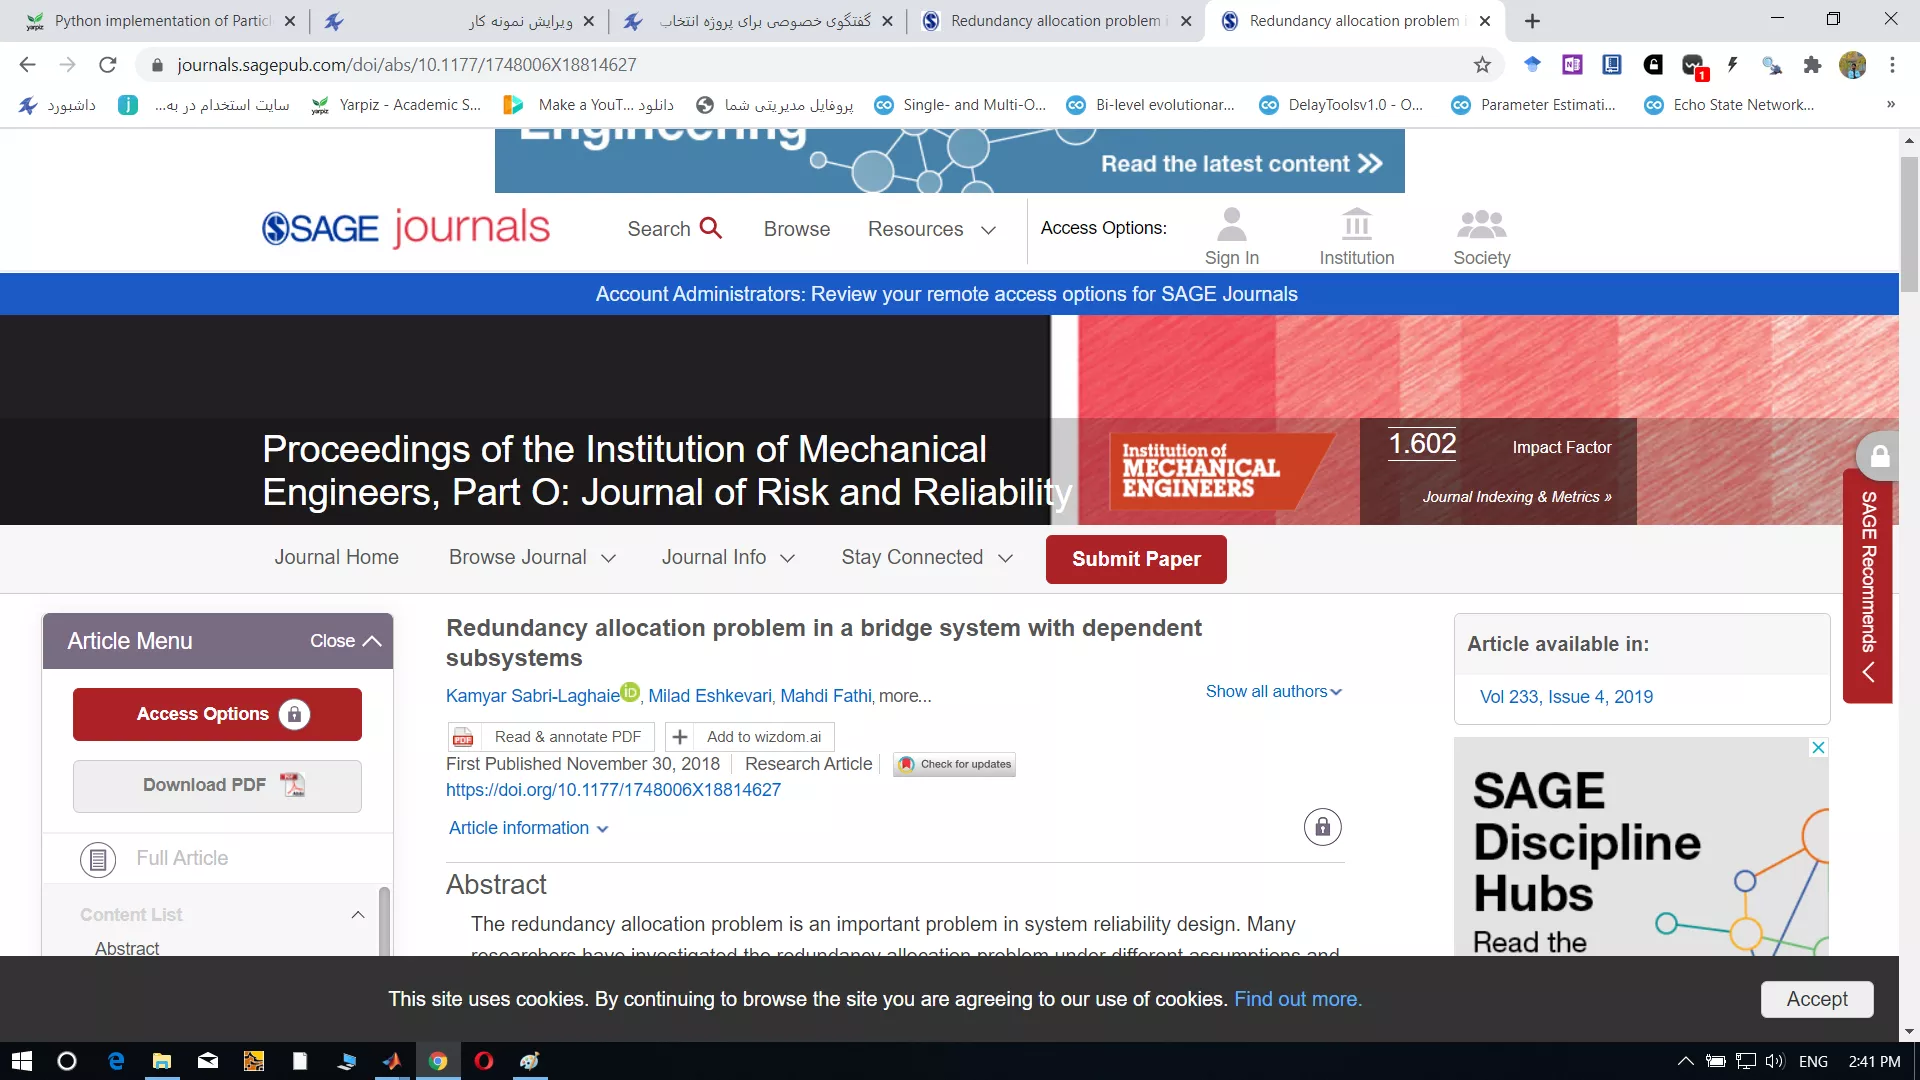
Task: Click the ENG language indicator
Action: (x=1813, y=1061)
